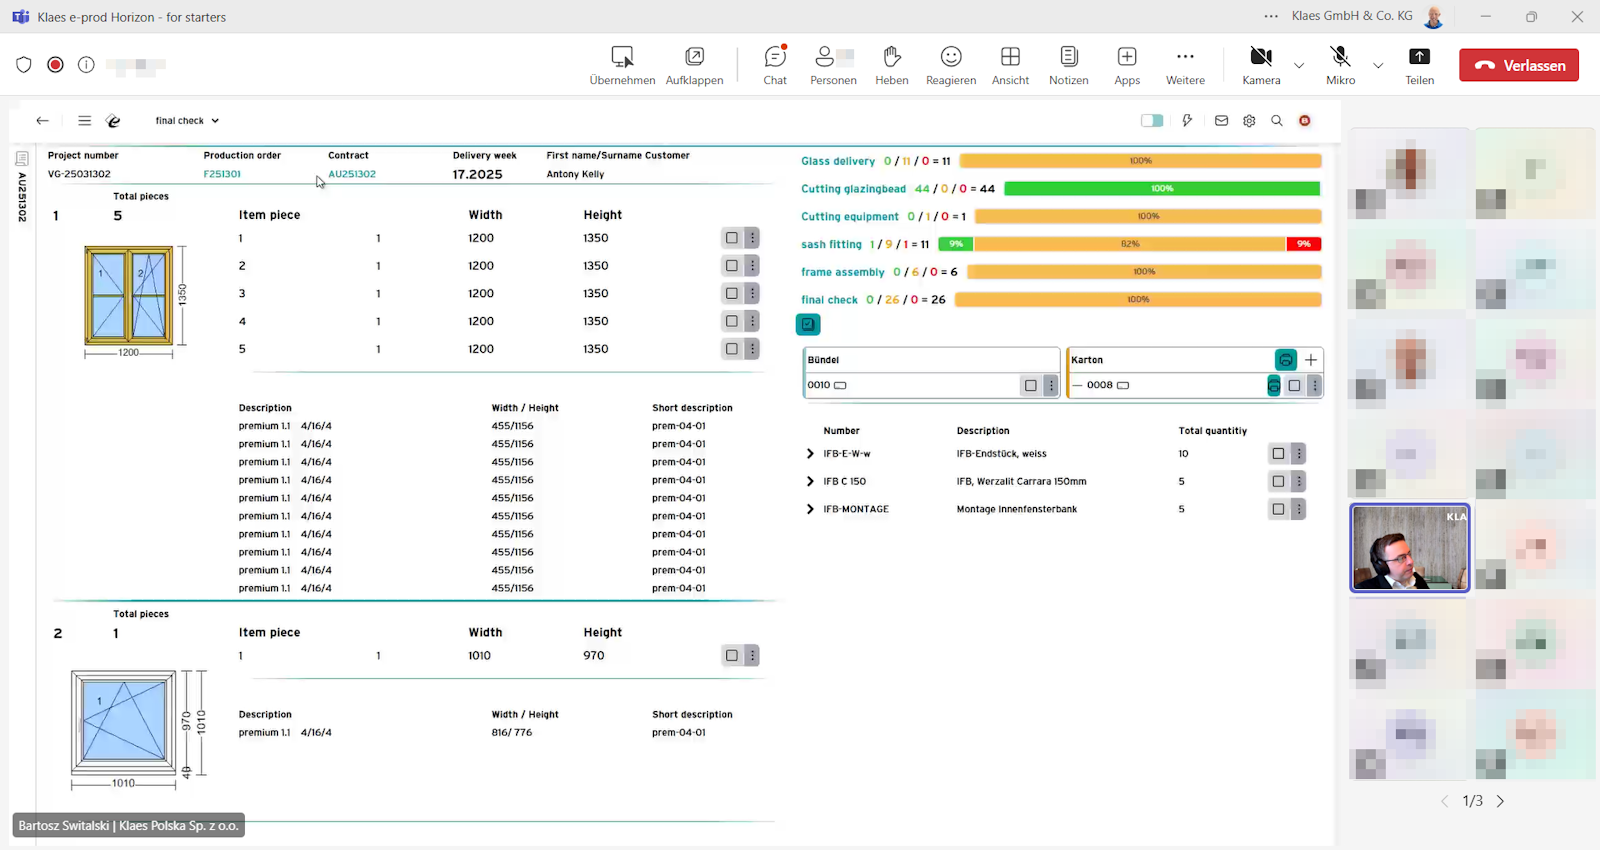Click the plus icon to add Karton
The width and height of the screenshot is (1600, 850).
click(x=1311, y=360)
